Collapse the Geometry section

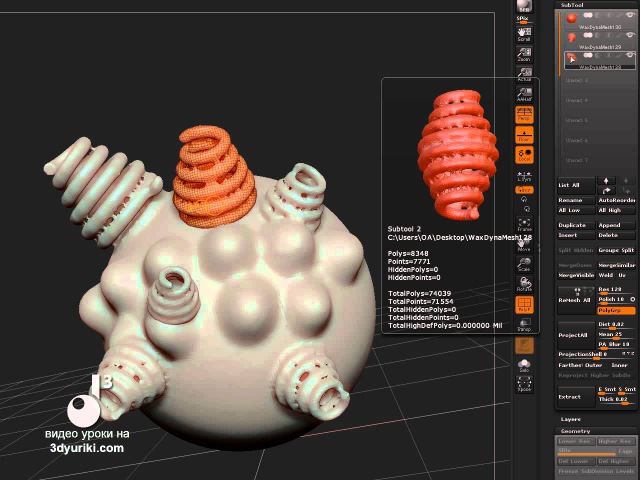point(575,431)
